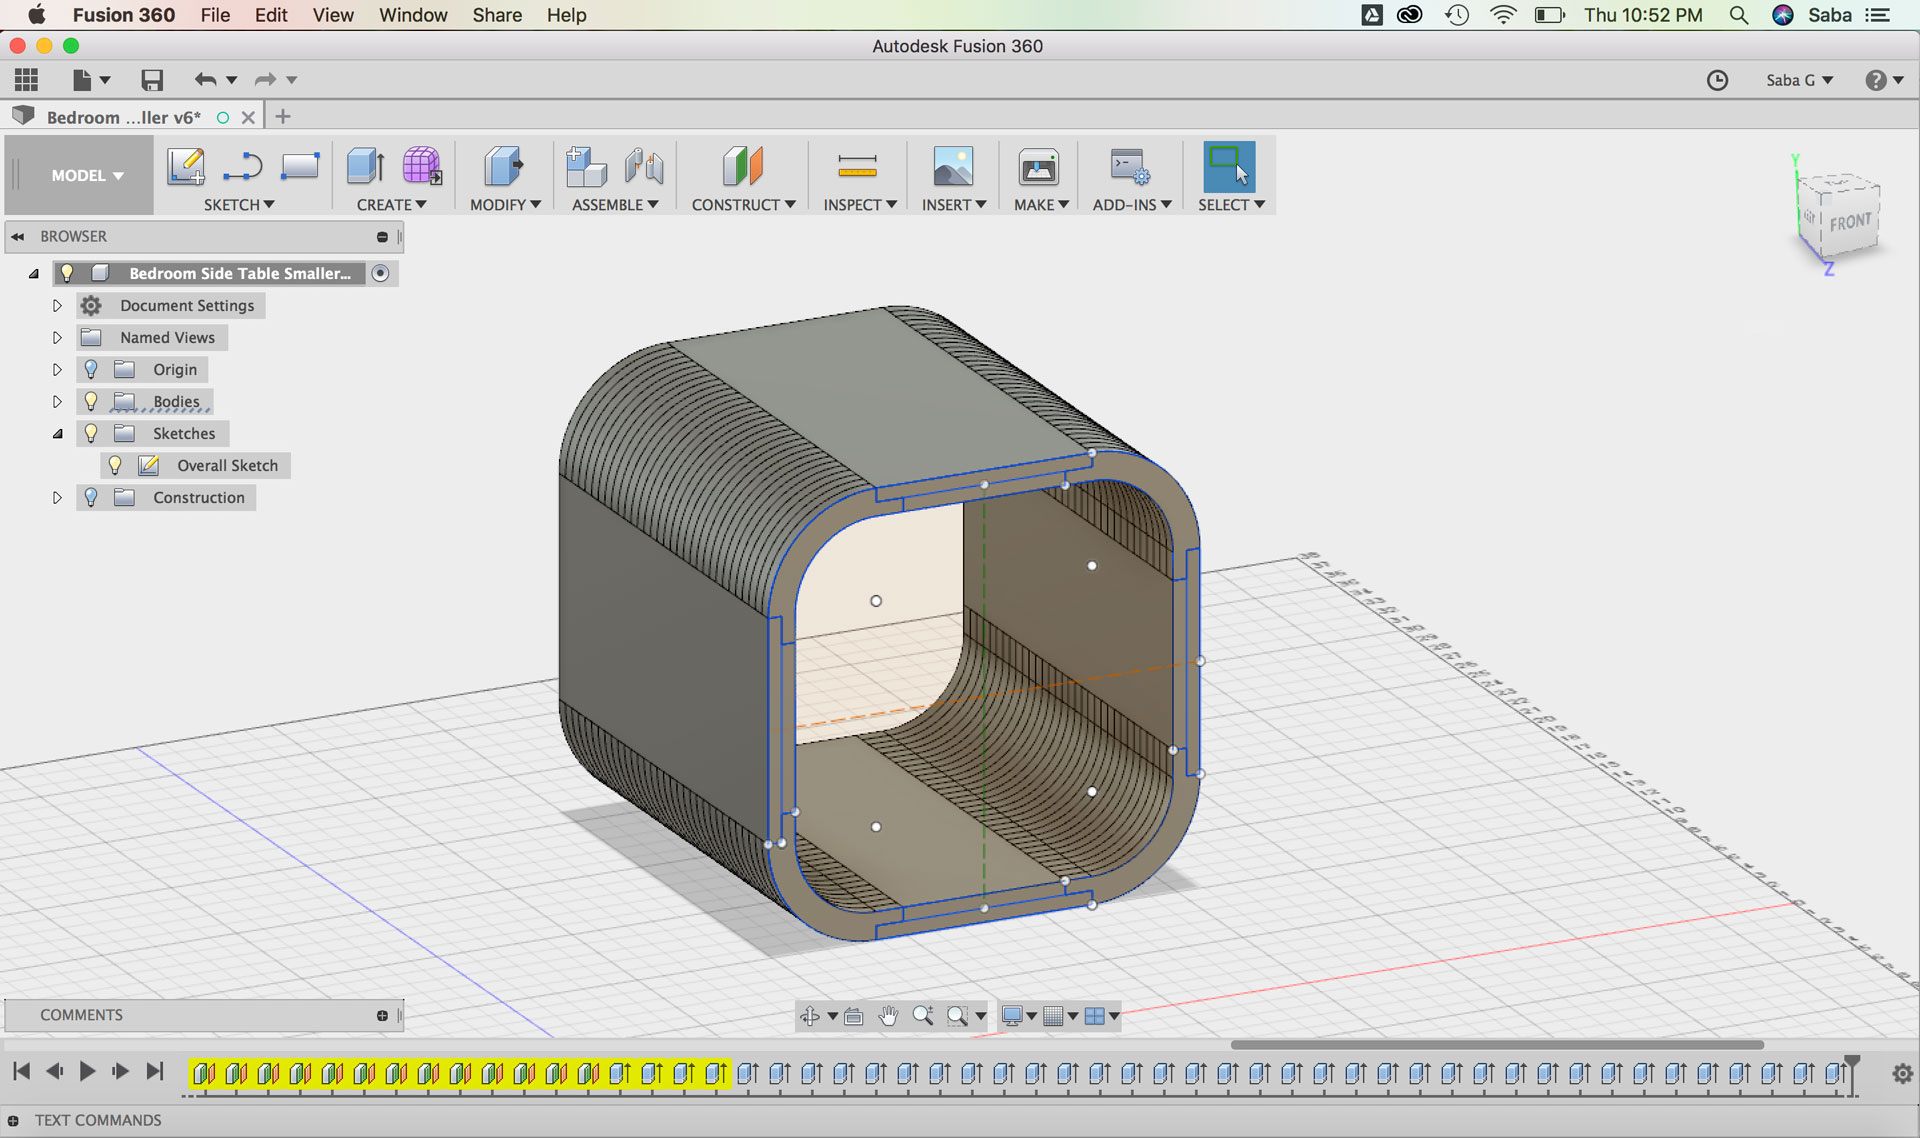Collapse the Sketches folder
This screenshot has height=1138, width=1920.
pyautogui.click(x=57, y=434)
